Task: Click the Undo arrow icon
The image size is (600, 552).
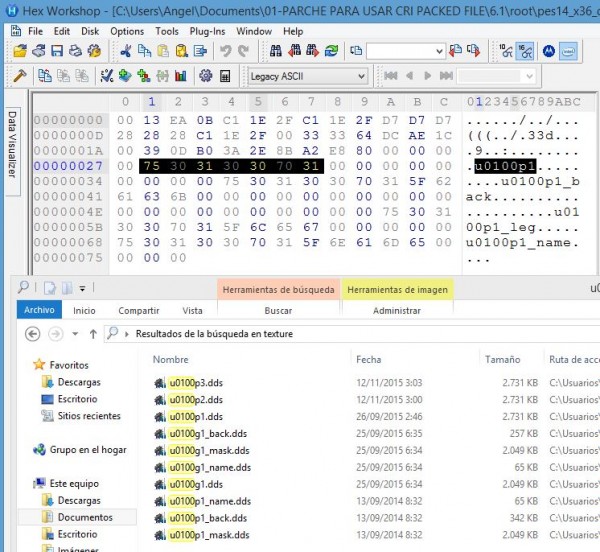Action: (x=225, y=50)
